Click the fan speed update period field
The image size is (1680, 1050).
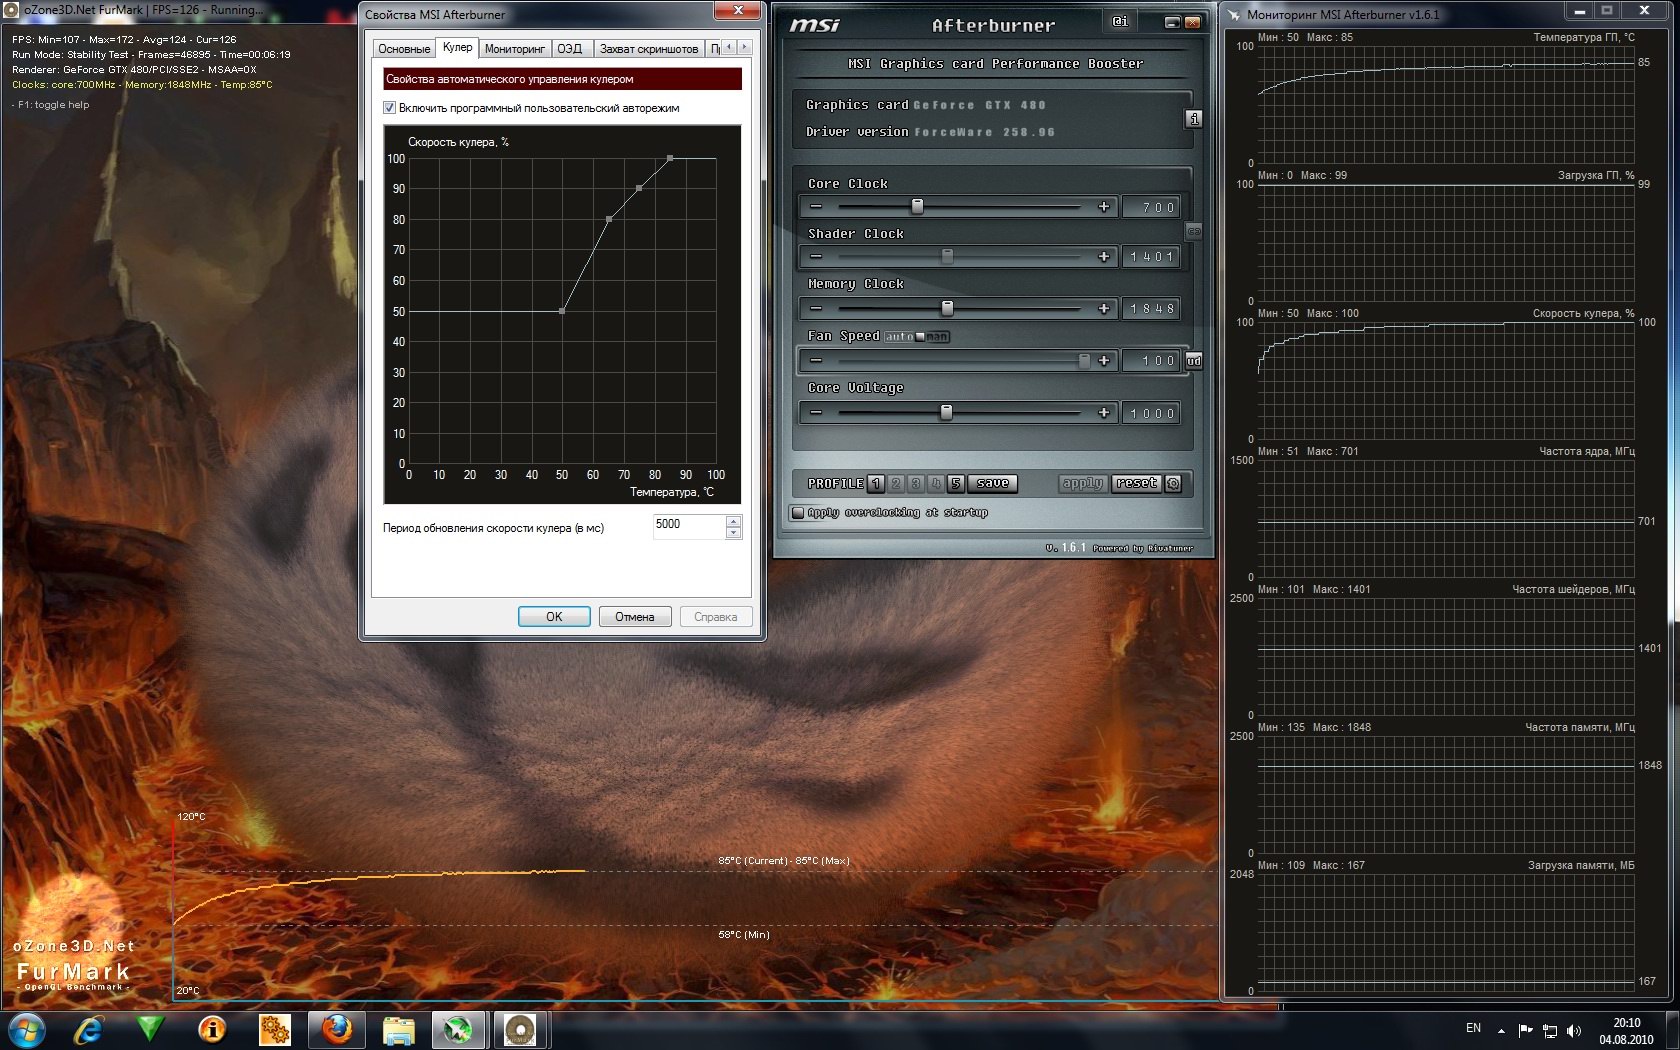pos(688,526)
